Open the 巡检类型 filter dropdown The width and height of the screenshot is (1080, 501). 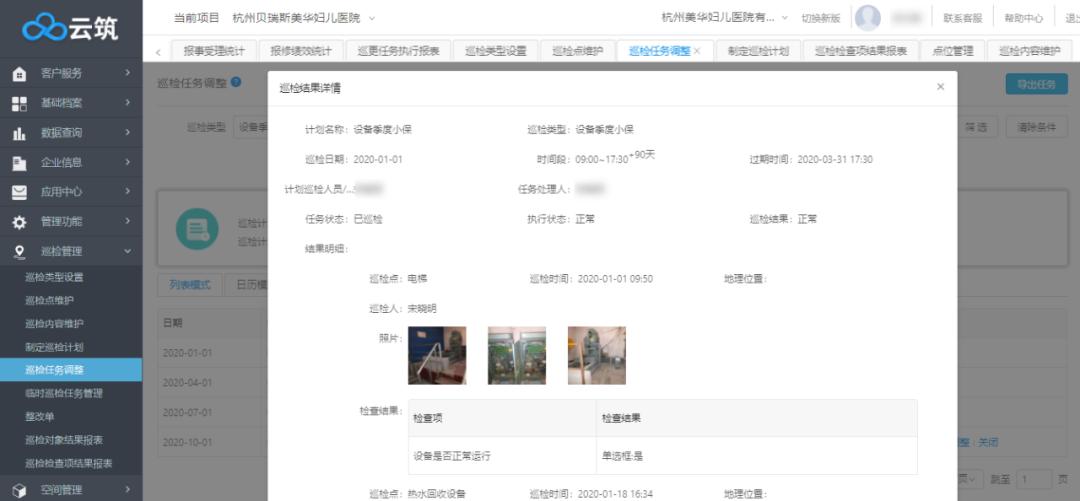click(x=251, y=127)
